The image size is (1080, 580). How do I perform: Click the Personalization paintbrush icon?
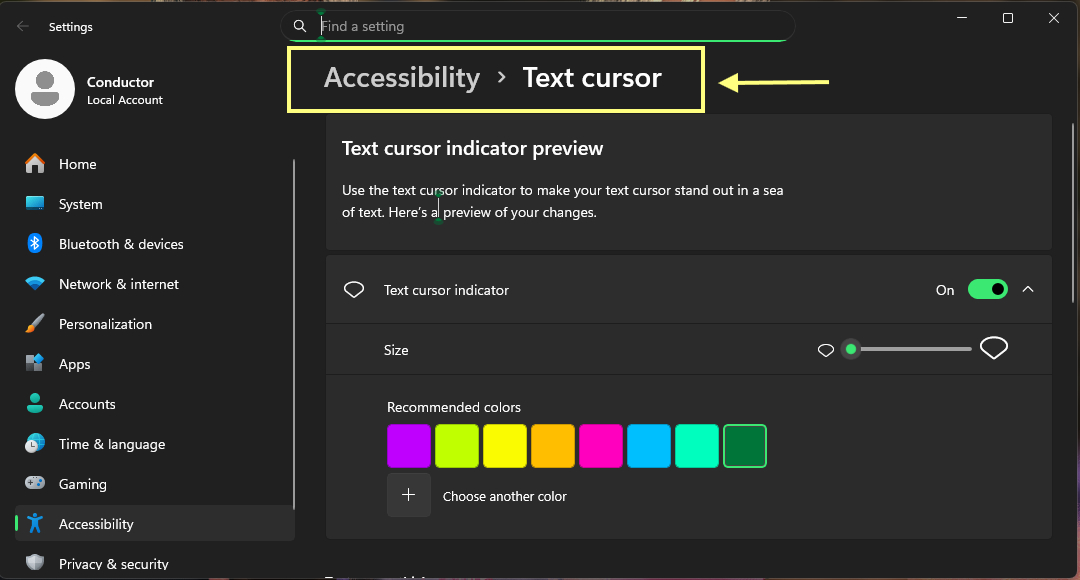(x=35, y=324)
